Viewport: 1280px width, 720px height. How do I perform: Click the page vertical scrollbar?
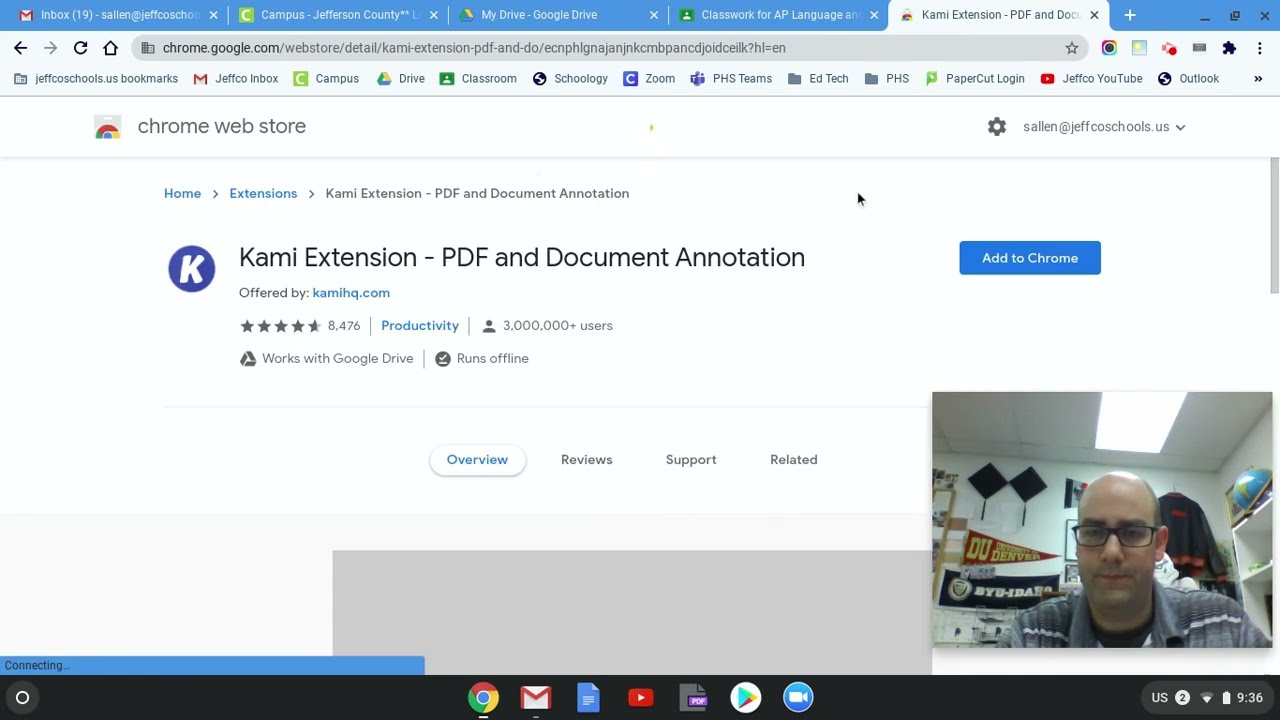coord(1274,226)
